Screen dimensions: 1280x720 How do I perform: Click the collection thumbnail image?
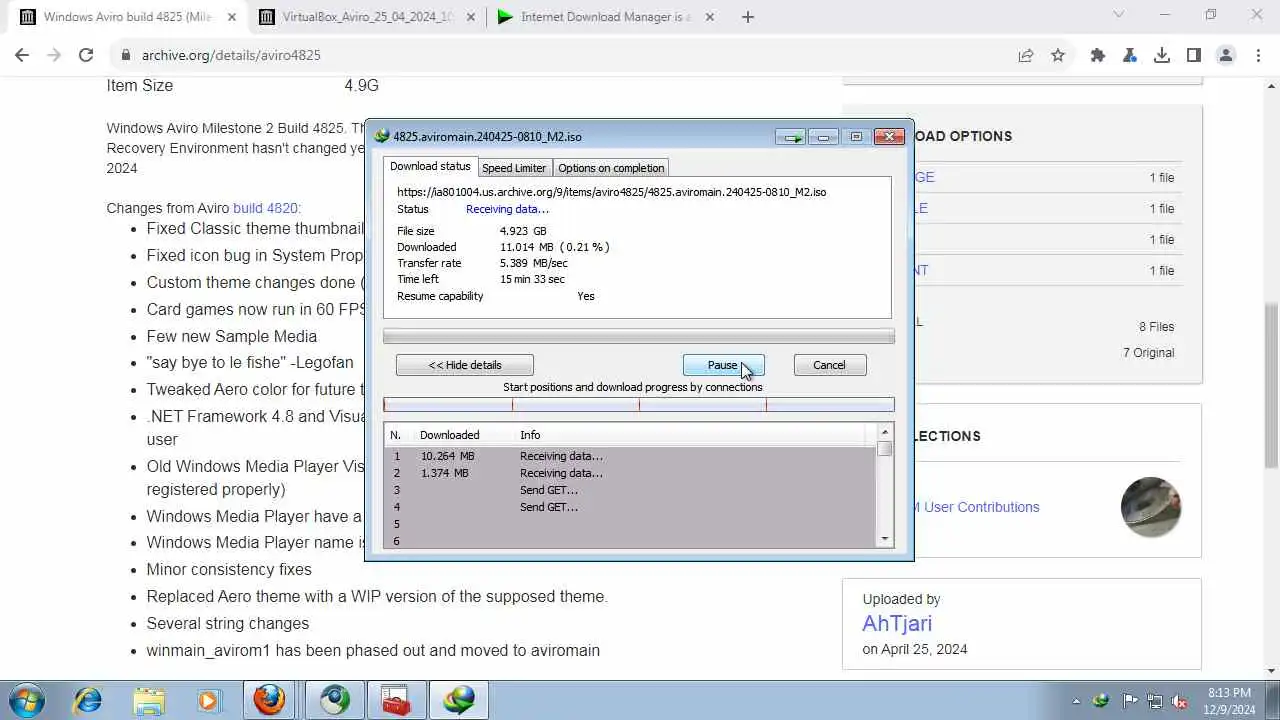(x=1151, y=507)
